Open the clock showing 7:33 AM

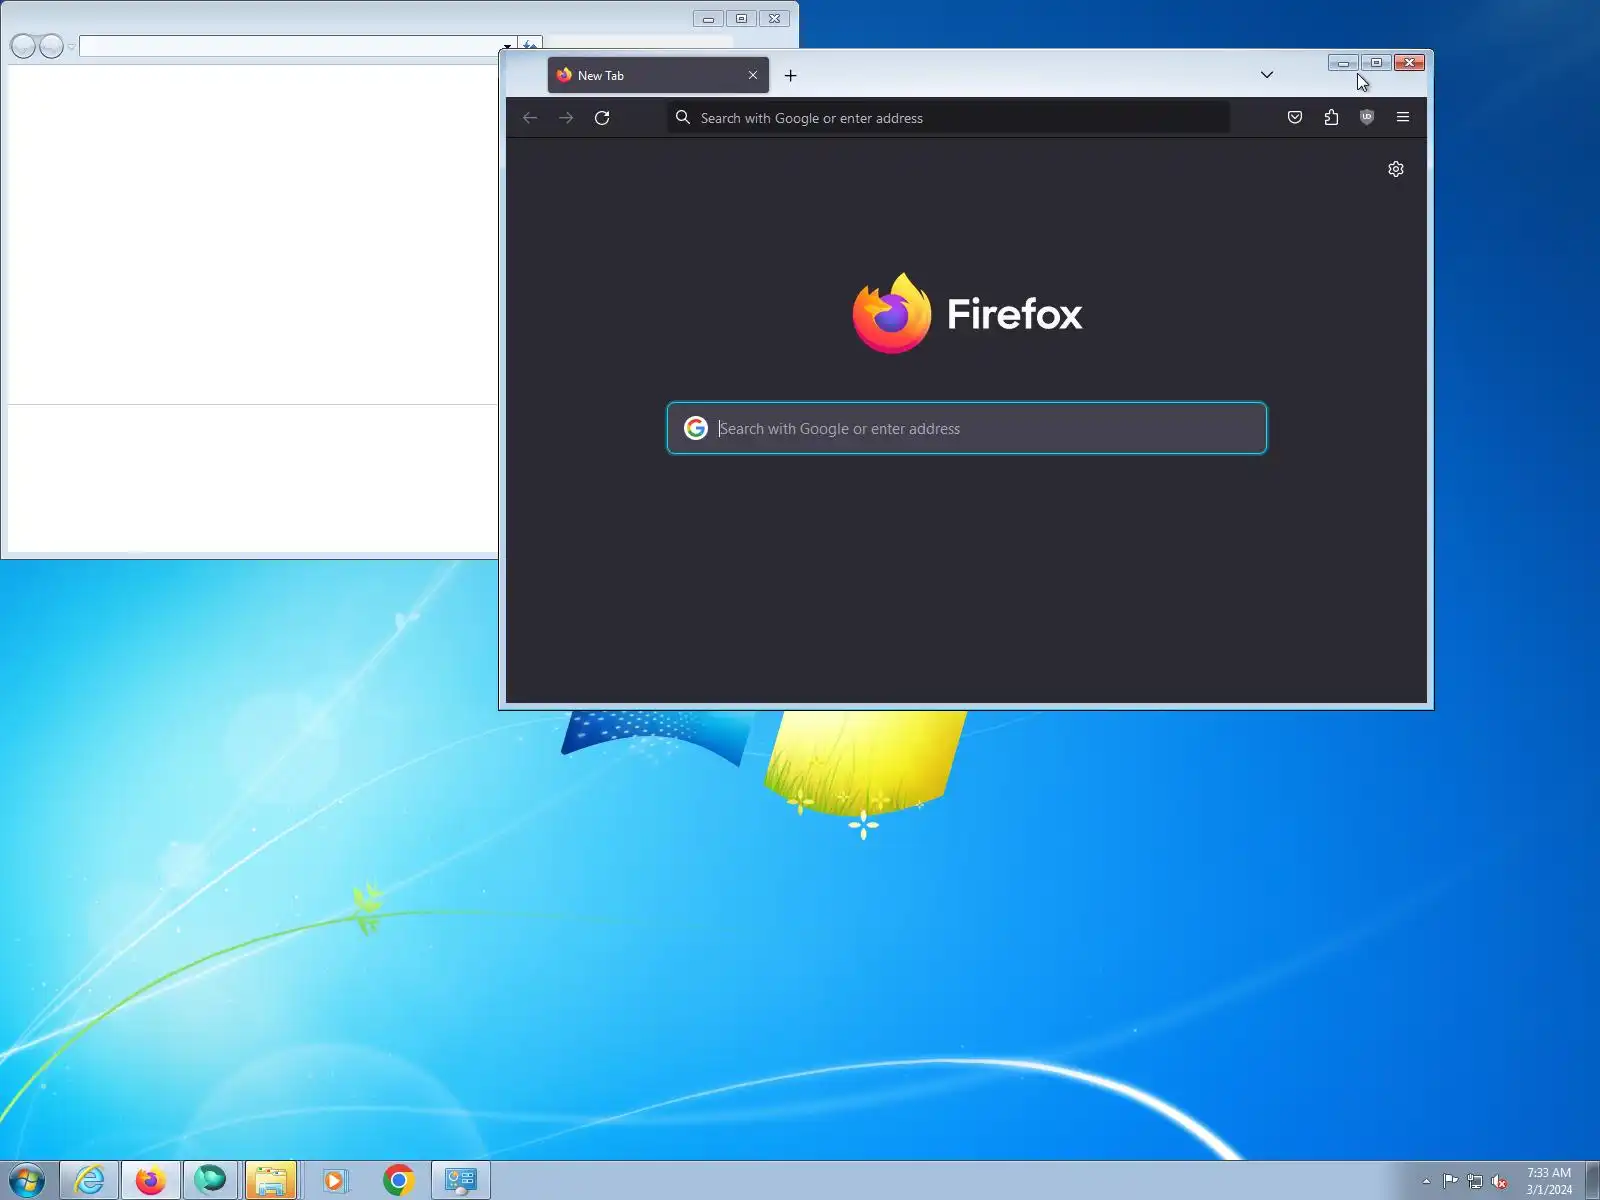point(1549,1181)
